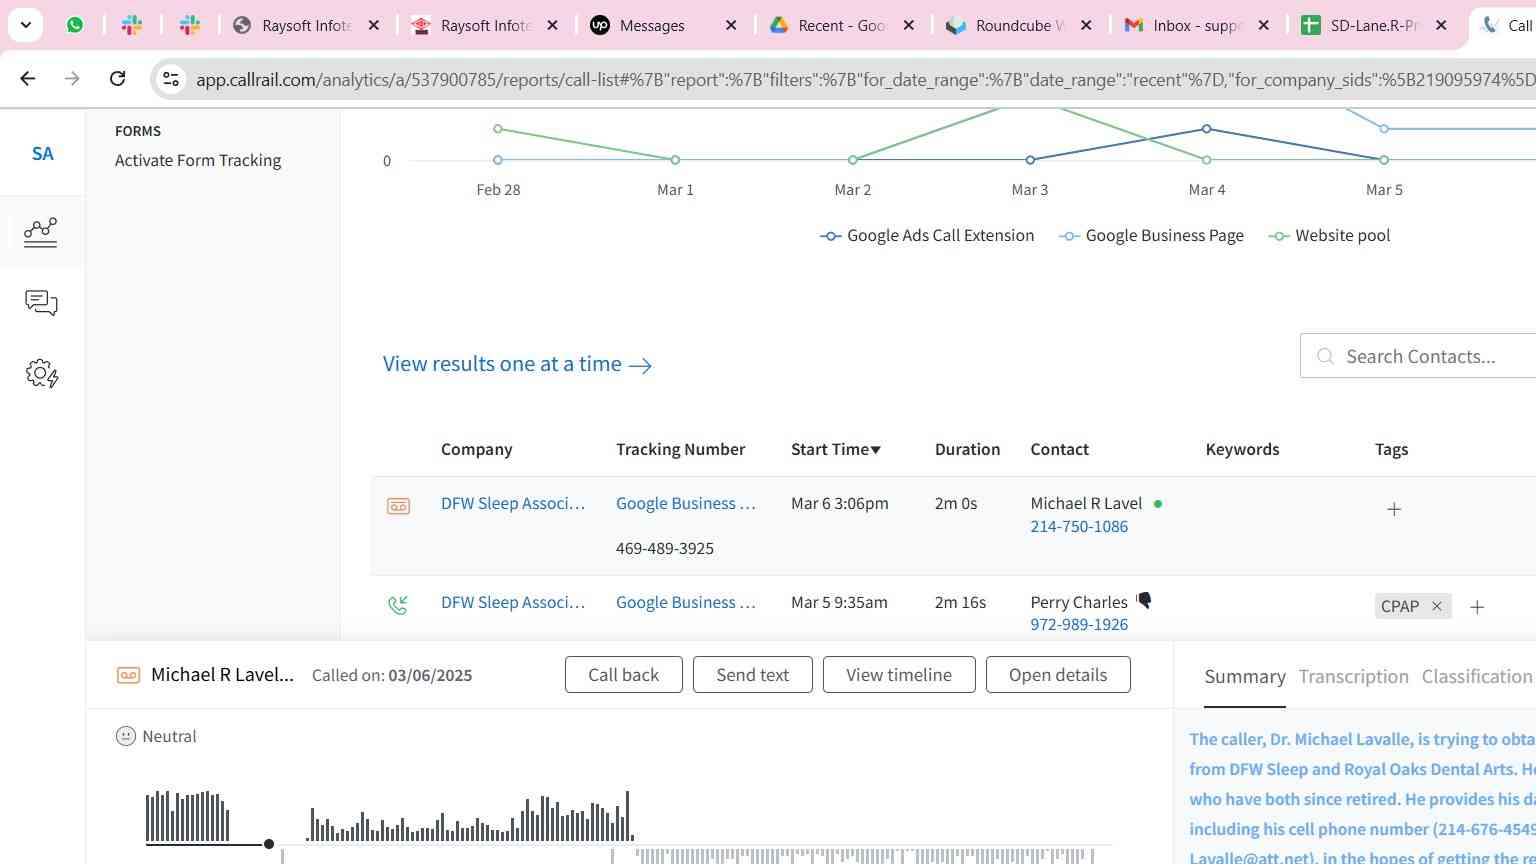
Task: Select the Mar 4 Google Ads data point
Action: pos(1207,129)
